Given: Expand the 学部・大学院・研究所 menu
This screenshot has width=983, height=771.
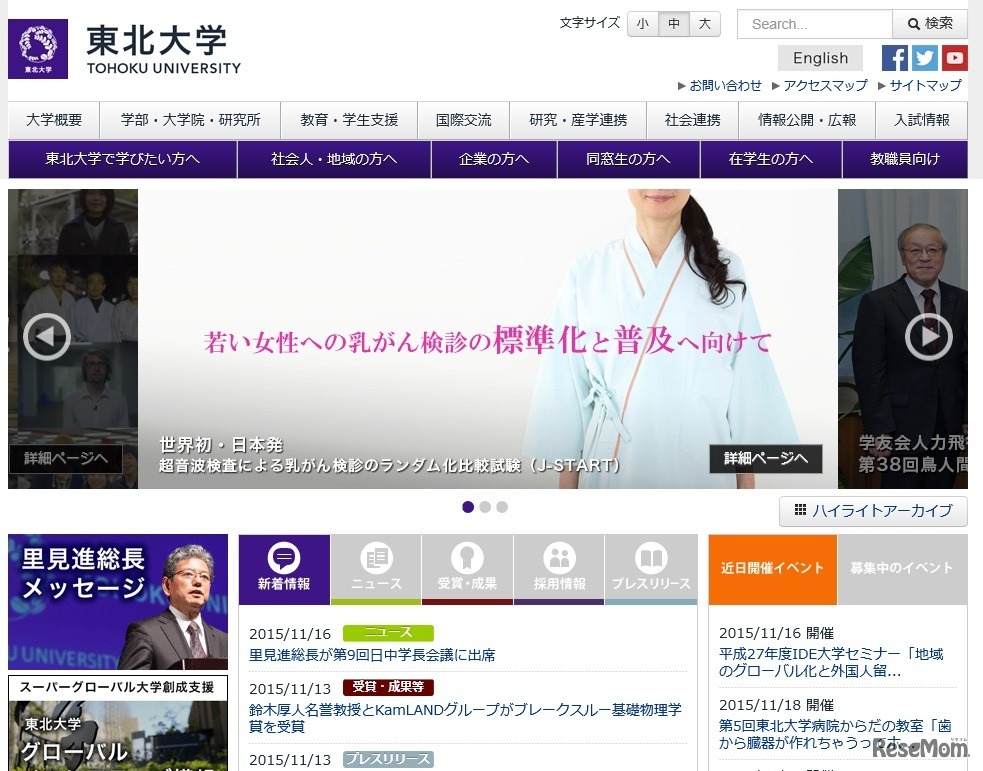Looking at the screenshot, I should [190, 120].
